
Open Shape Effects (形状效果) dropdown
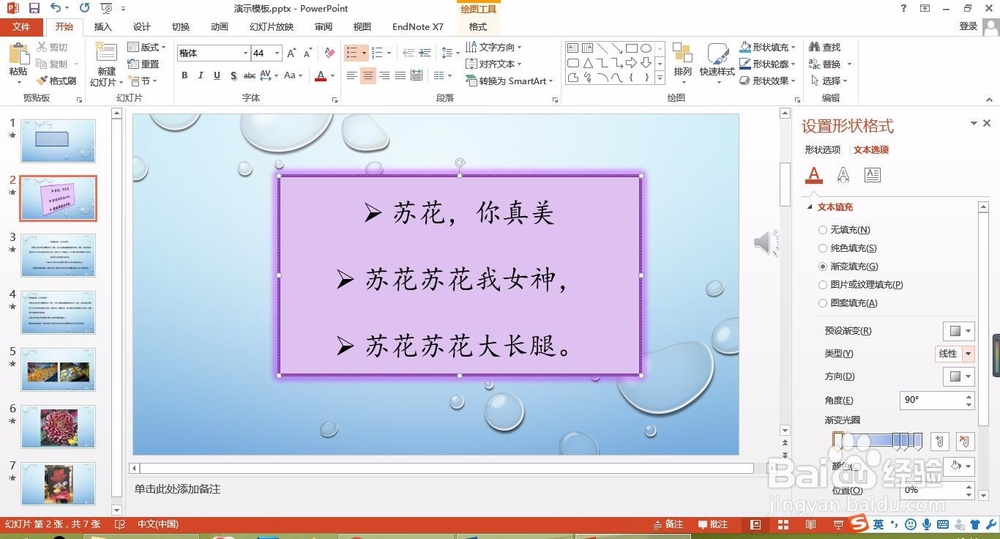(x=768, y=80)
